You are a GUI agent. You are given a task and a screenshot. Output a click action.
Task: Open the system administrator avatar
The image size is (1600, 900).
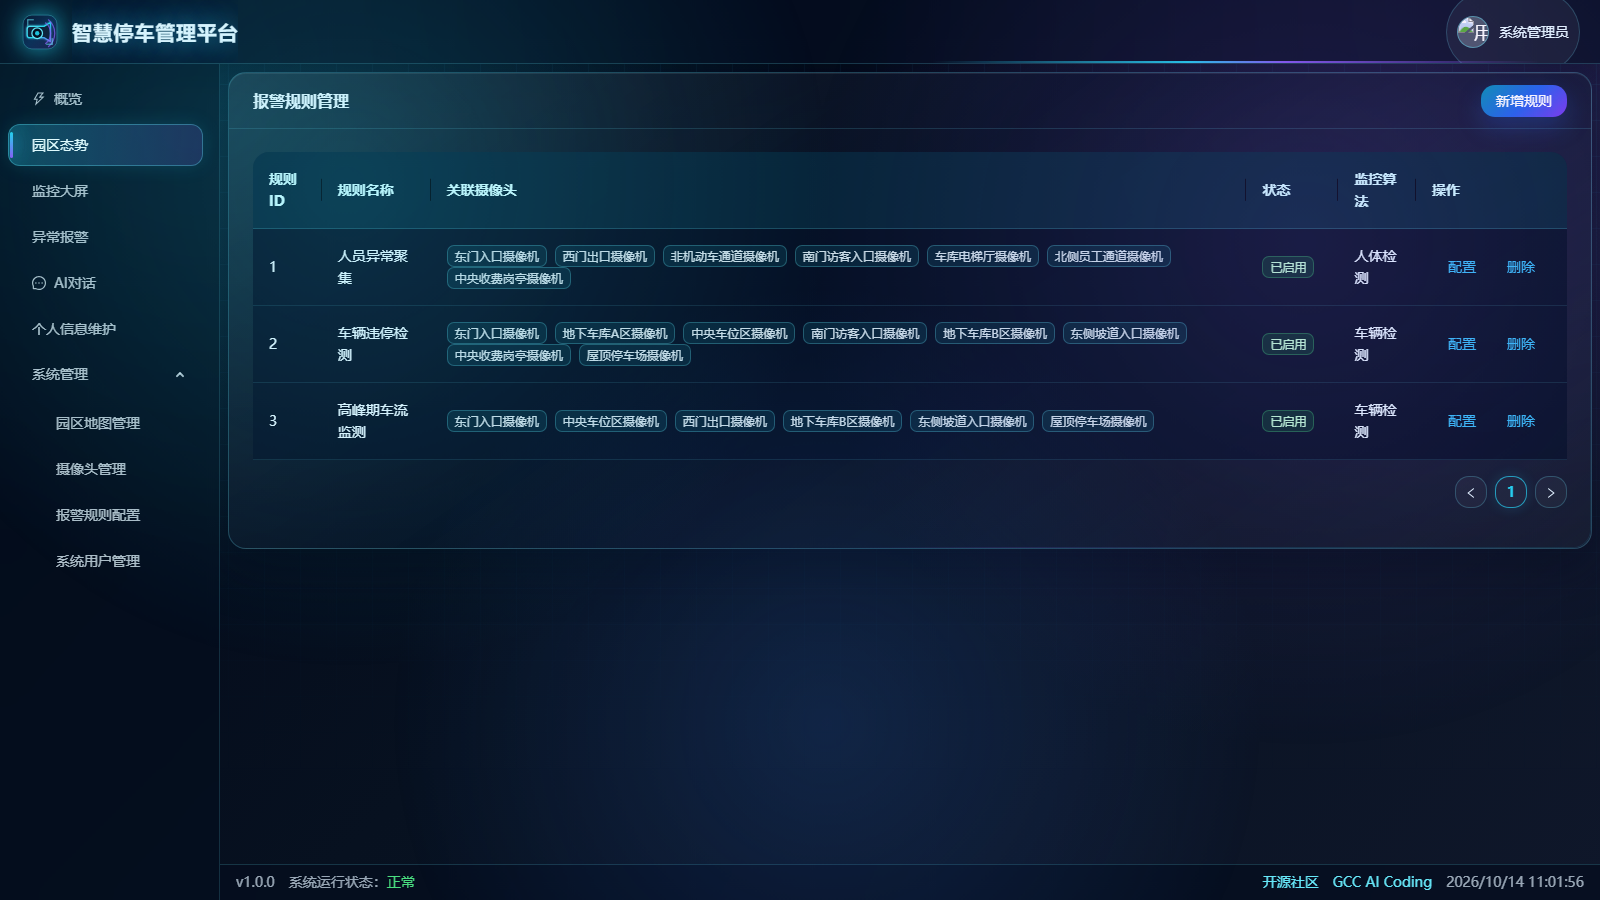[1473, 32]
